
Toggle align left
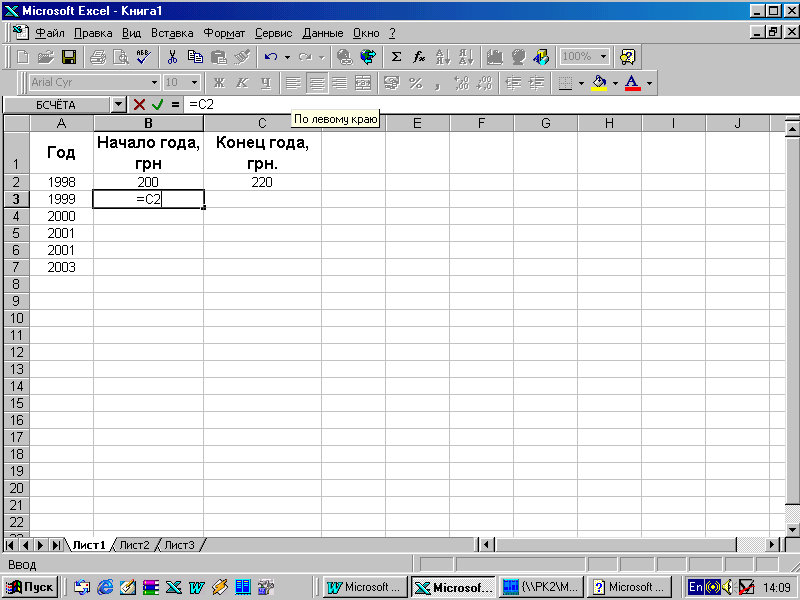pos(293,83)
